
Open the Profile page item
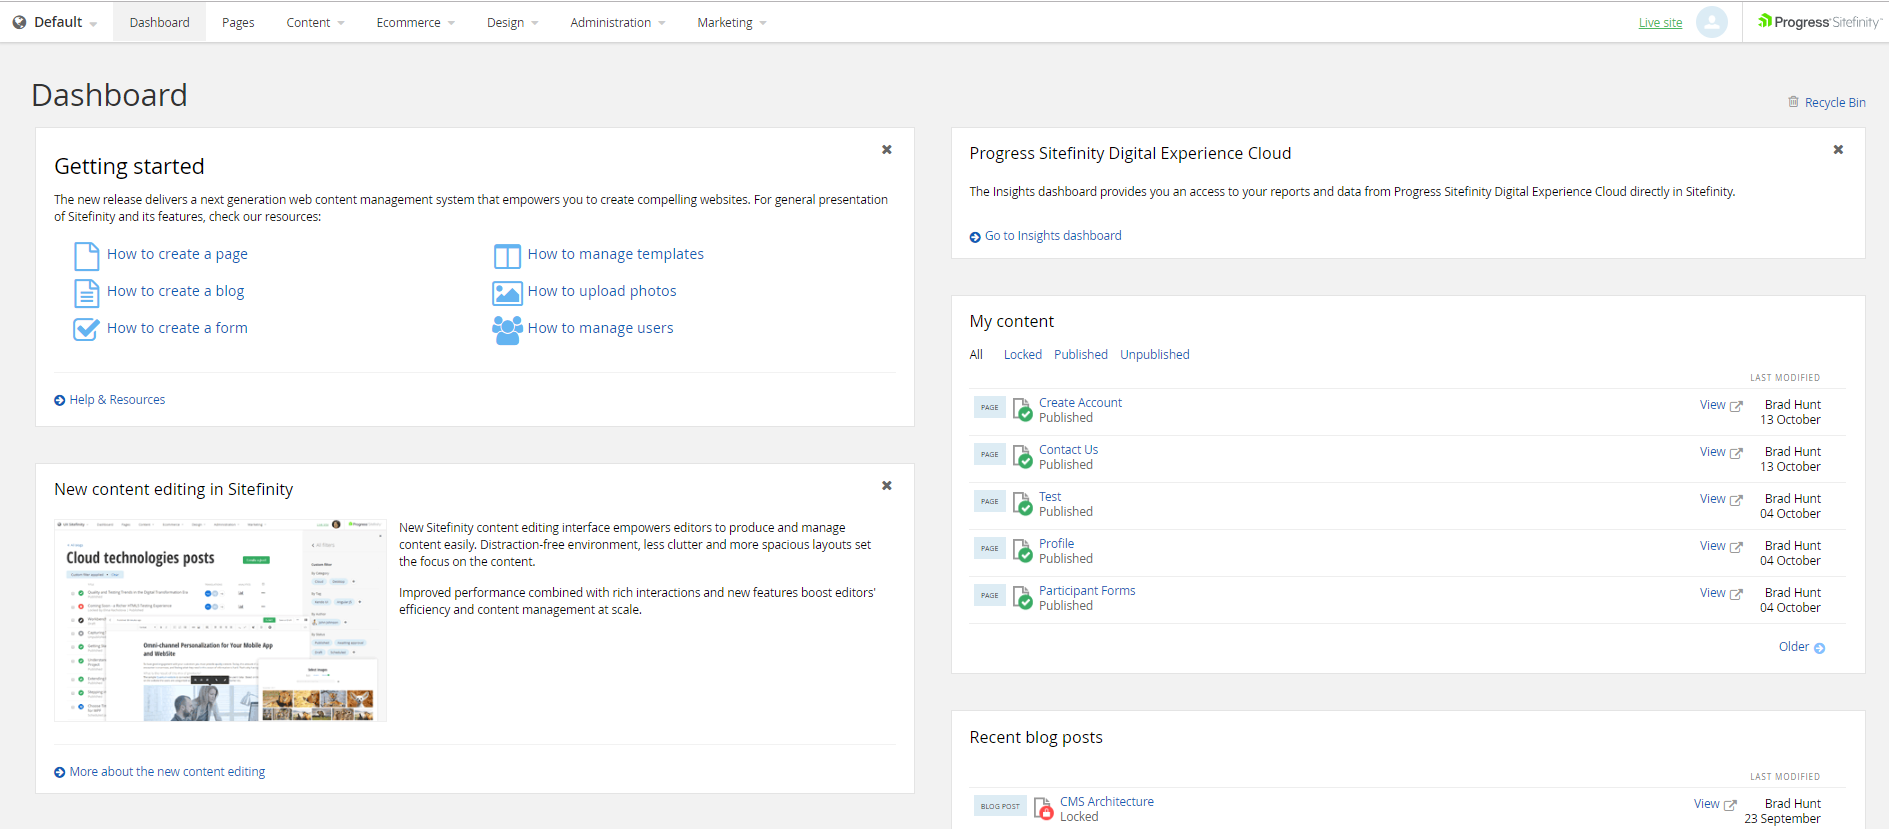click(x=1056, y=543)
